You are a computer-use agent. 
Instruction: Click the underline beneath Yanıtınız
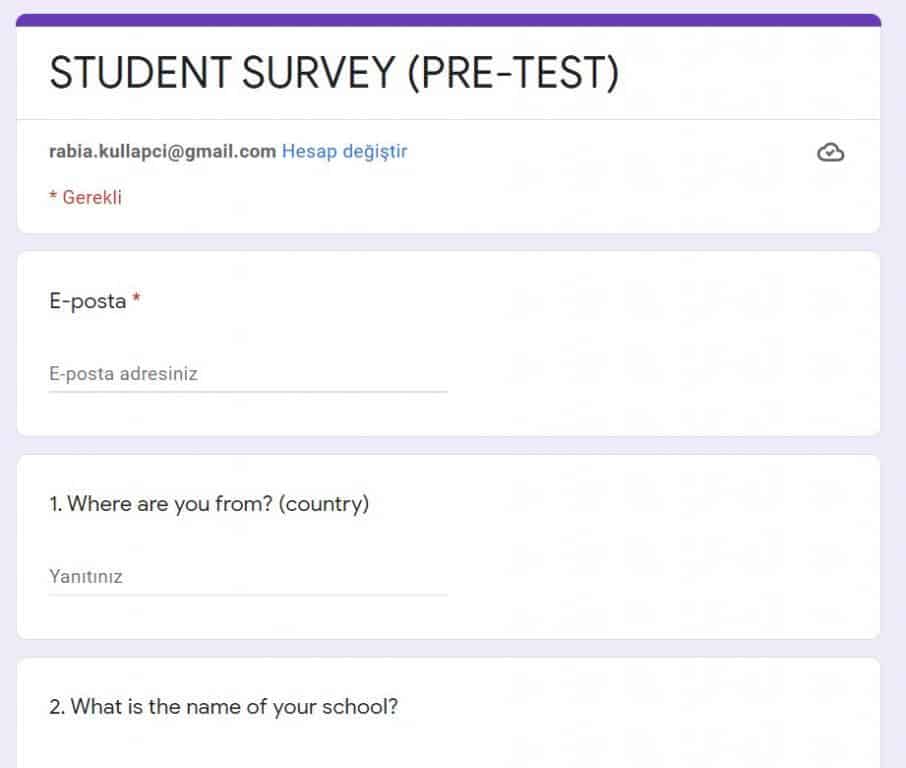[247, 595]
